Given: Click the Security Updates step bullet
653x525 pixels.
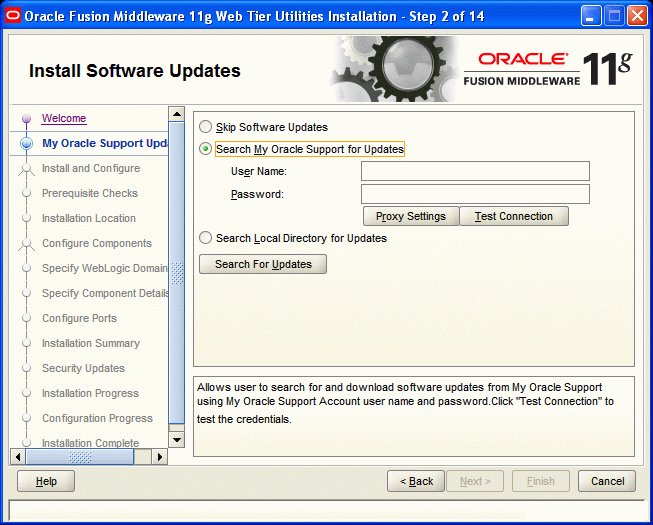Looking at the screenshot, I should (x=26, y=368).
